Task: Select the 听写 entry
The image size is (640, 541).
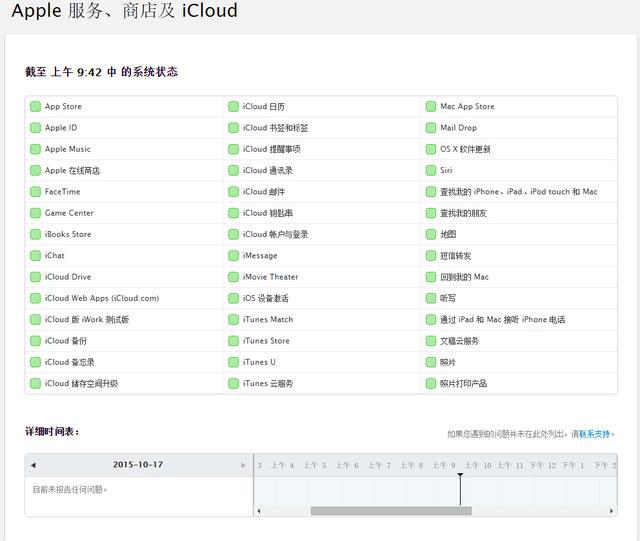Action: [x=448, y=298]
